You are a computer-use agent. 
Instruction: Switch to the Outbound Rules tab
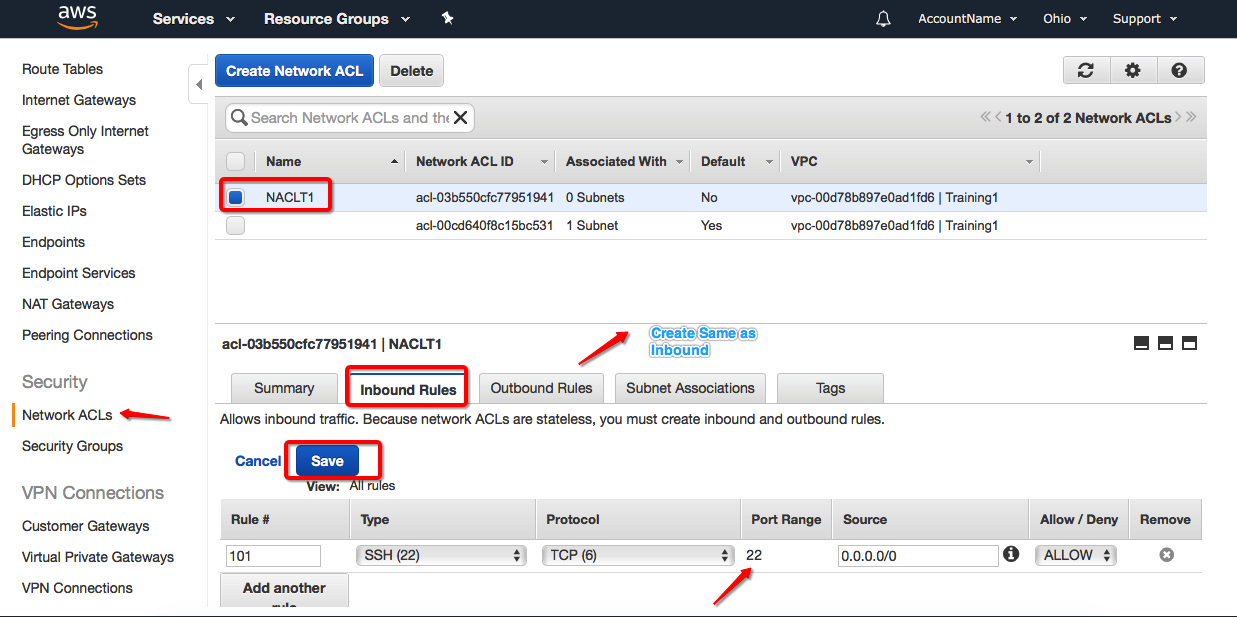[x=541, y=388]
